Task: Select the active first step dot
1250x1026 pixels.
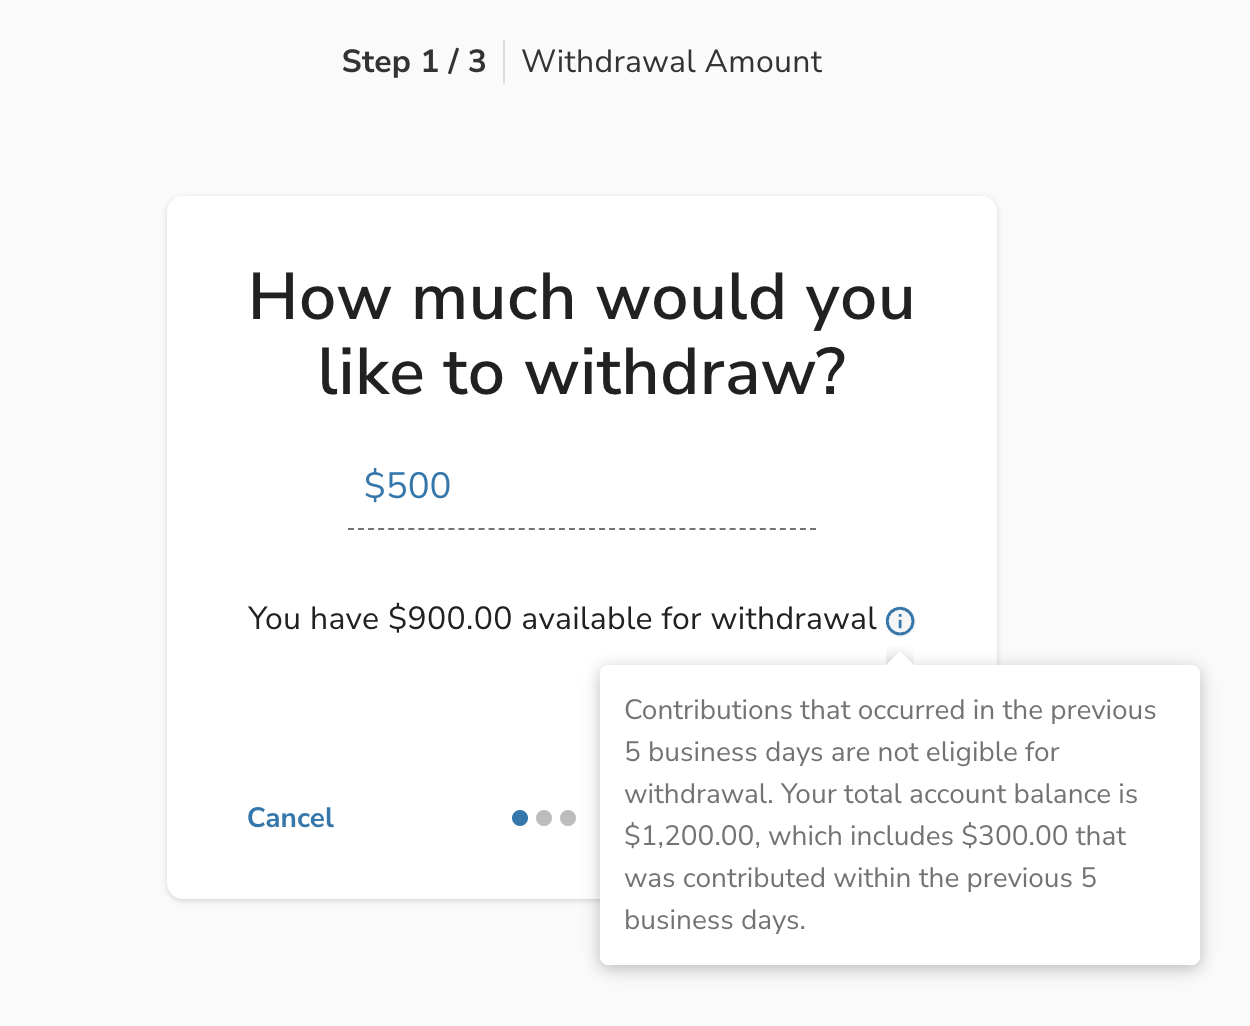Action: pos(519,817)
